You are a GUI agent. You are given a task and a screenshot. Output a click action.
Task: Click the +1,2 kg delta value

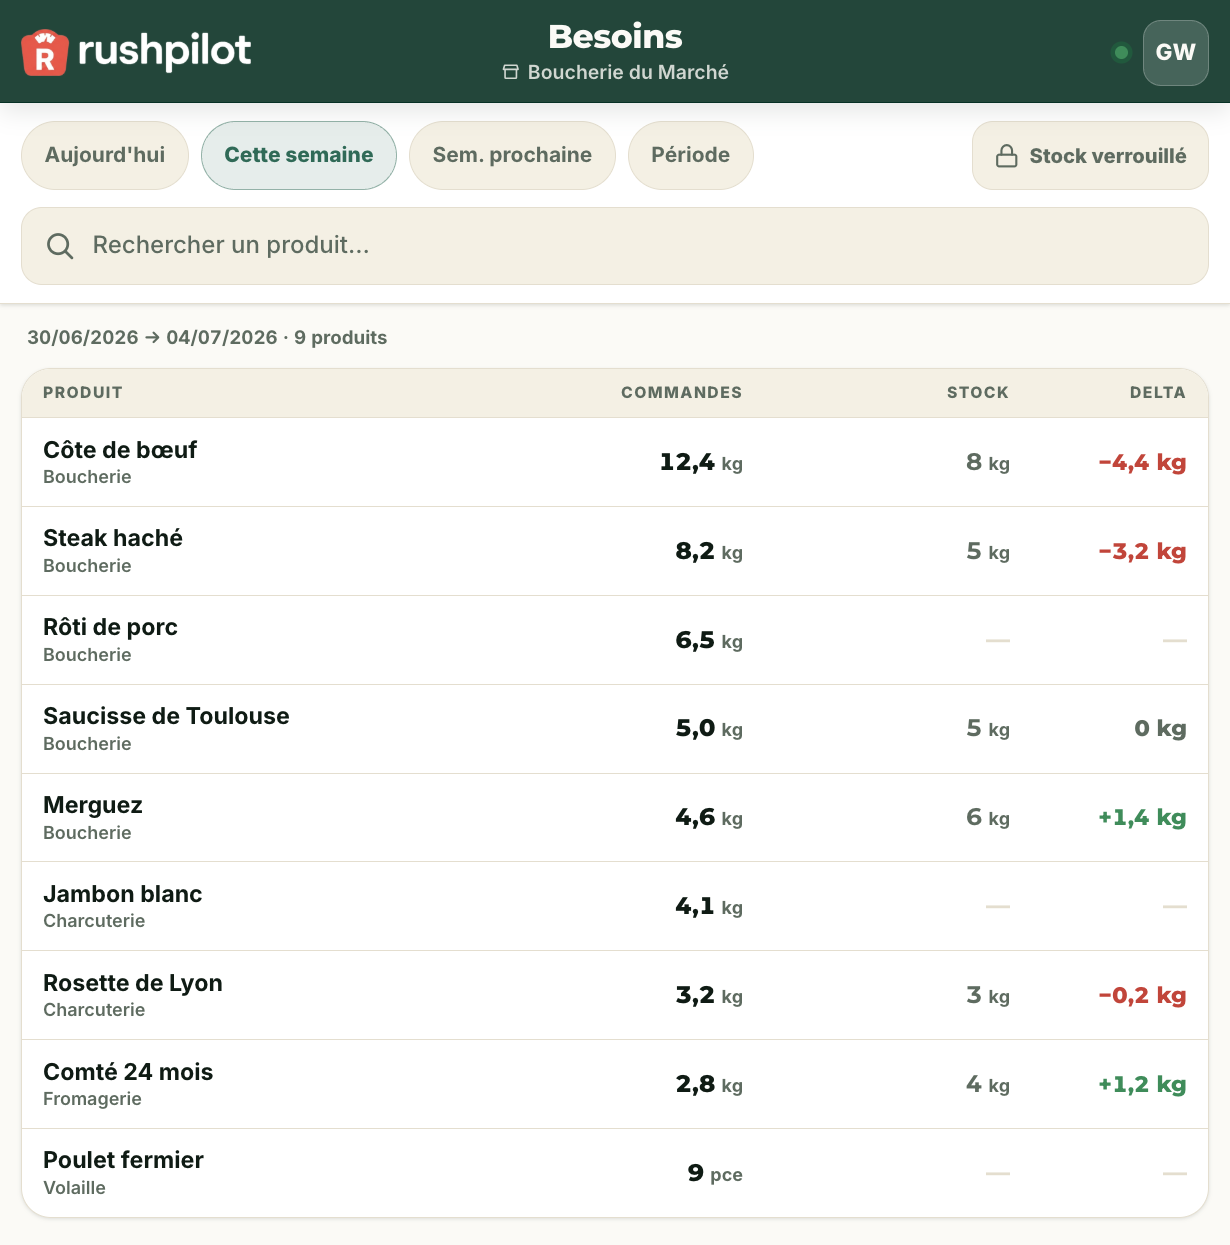(1142, 1085)
